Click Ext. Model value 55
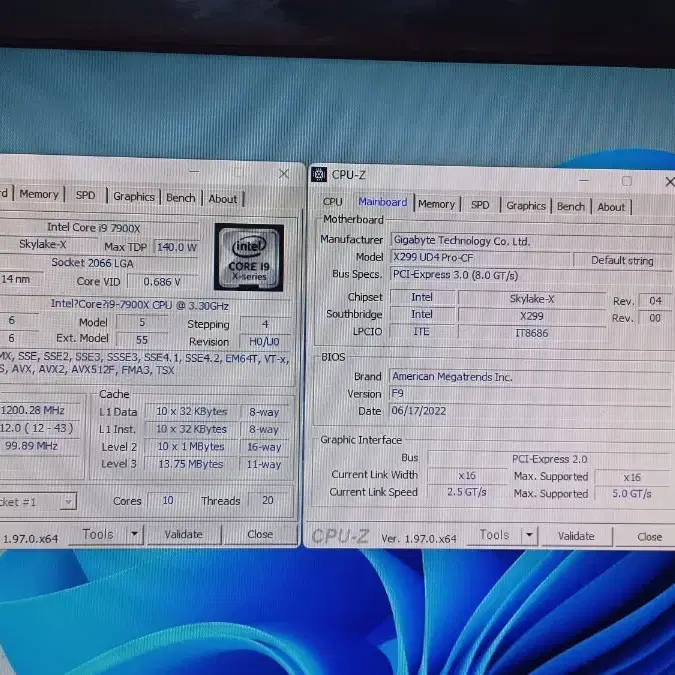This screenshot has width=675, height=675. [142, 340]
